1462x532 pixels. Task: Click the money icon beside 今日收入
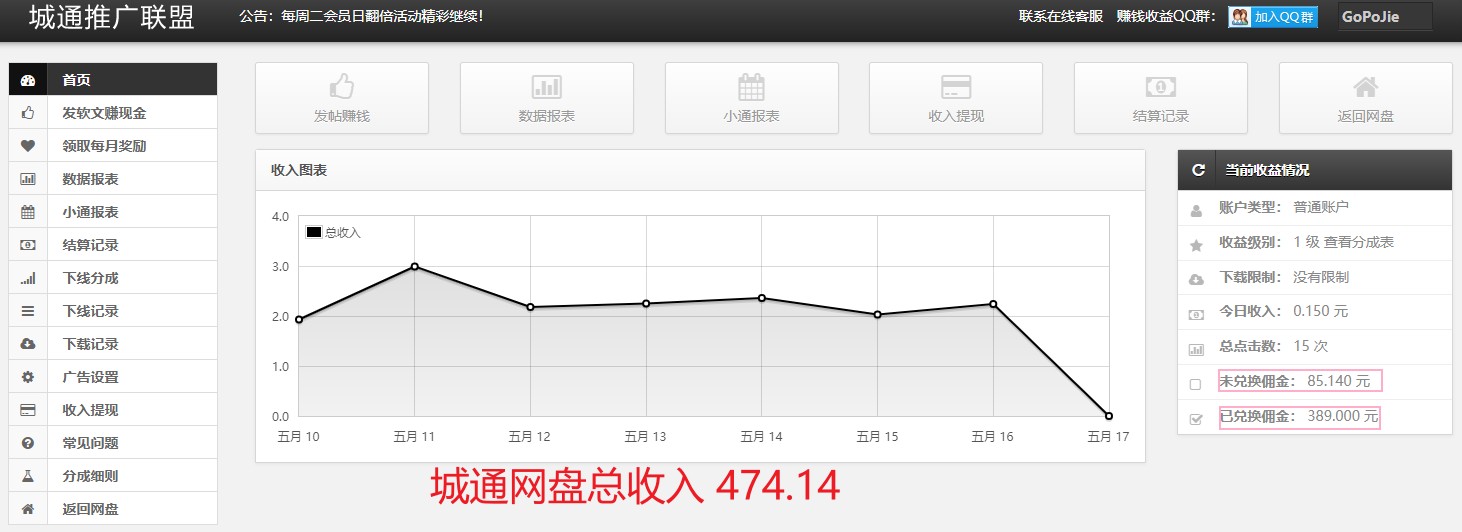(x=1196, y=315)
